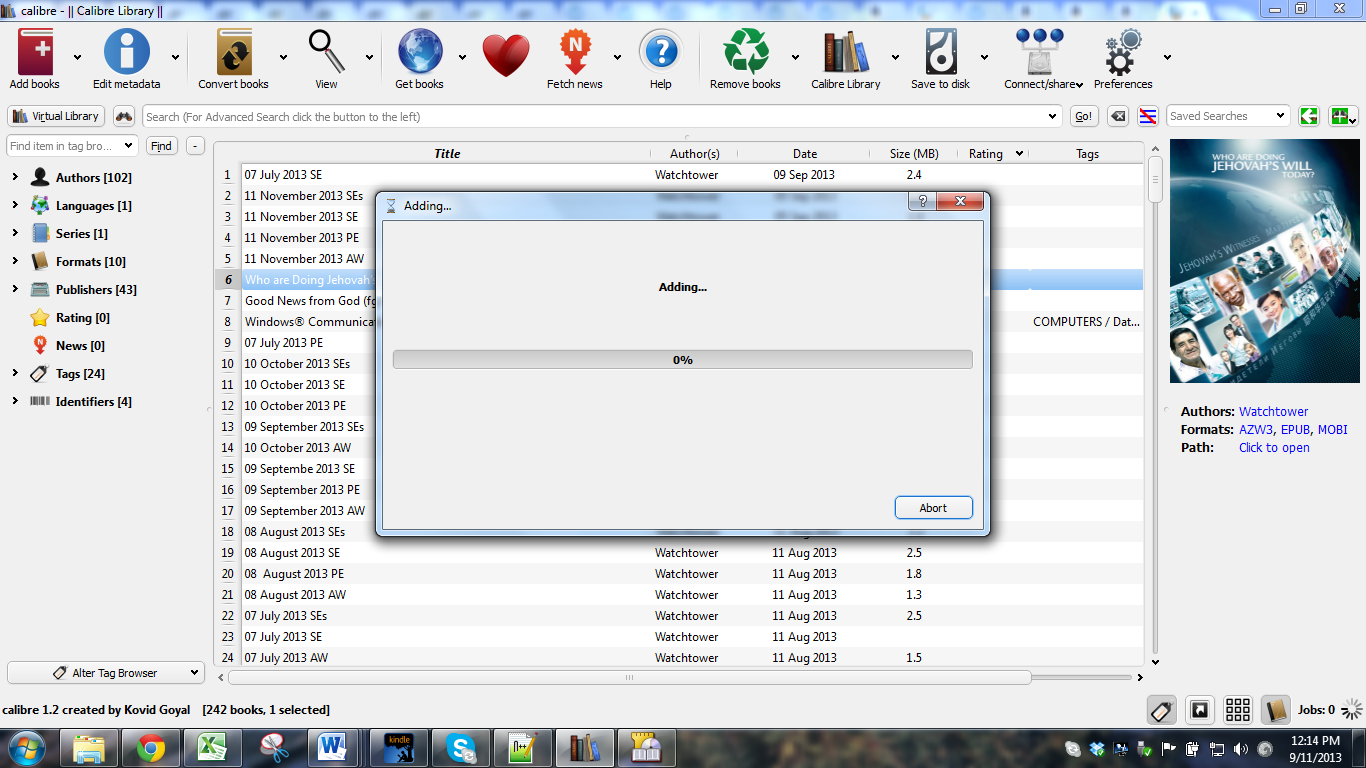The height and width of the screenshot is (768, 1366).
Task: Expand Publishers [43] category
Action: pos(15,290)
